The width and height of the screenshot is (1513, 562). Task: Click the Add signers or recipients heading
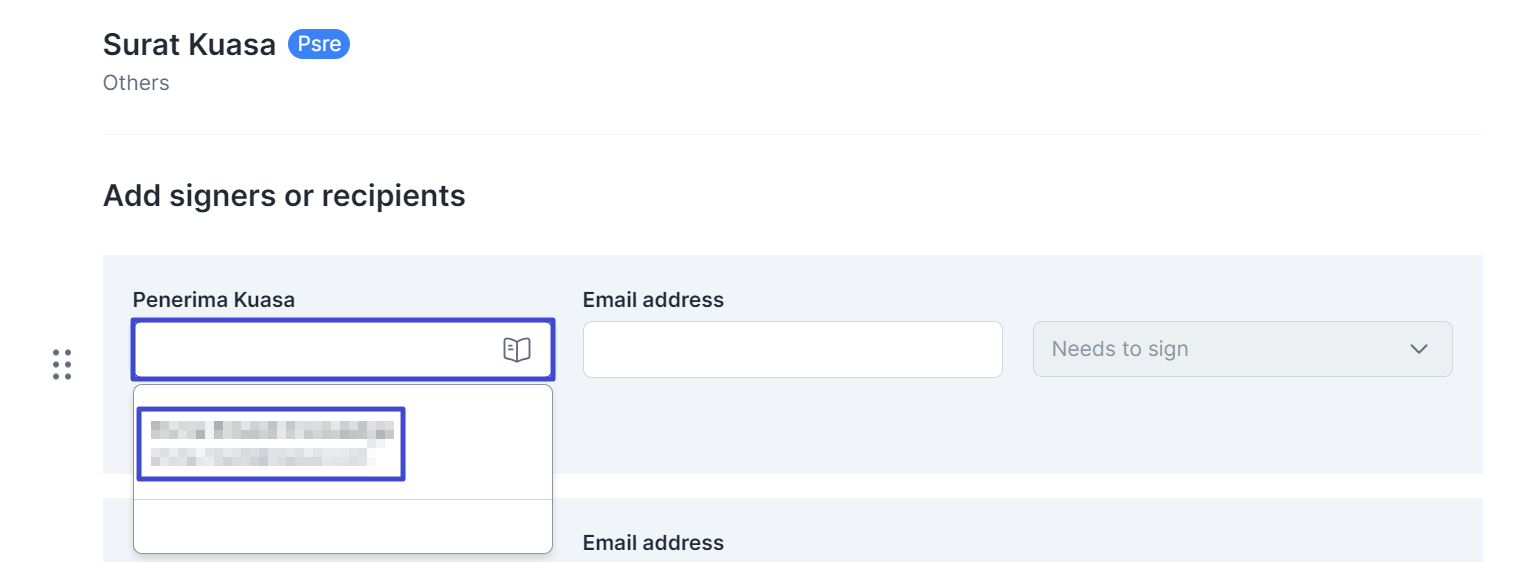284,195
